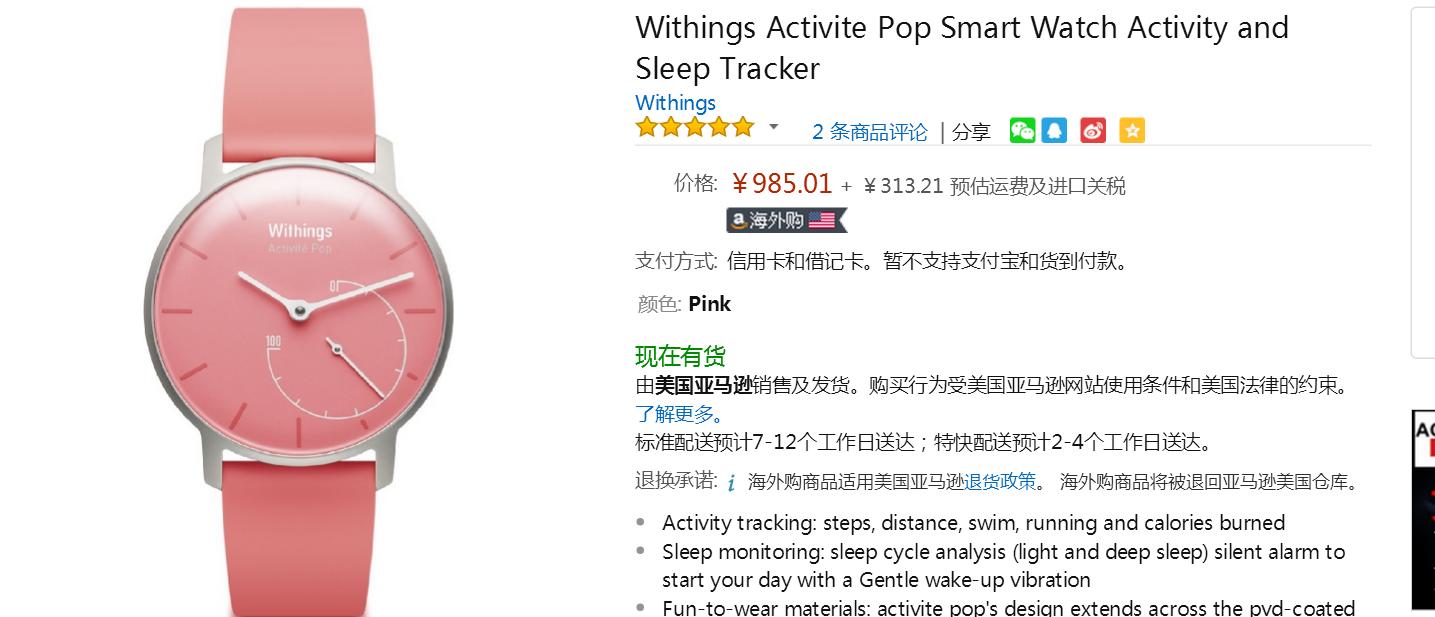Viewport: 1435px width, 617px height.
Task: Share product via WeChat icon
Action: click(1022, 130)
